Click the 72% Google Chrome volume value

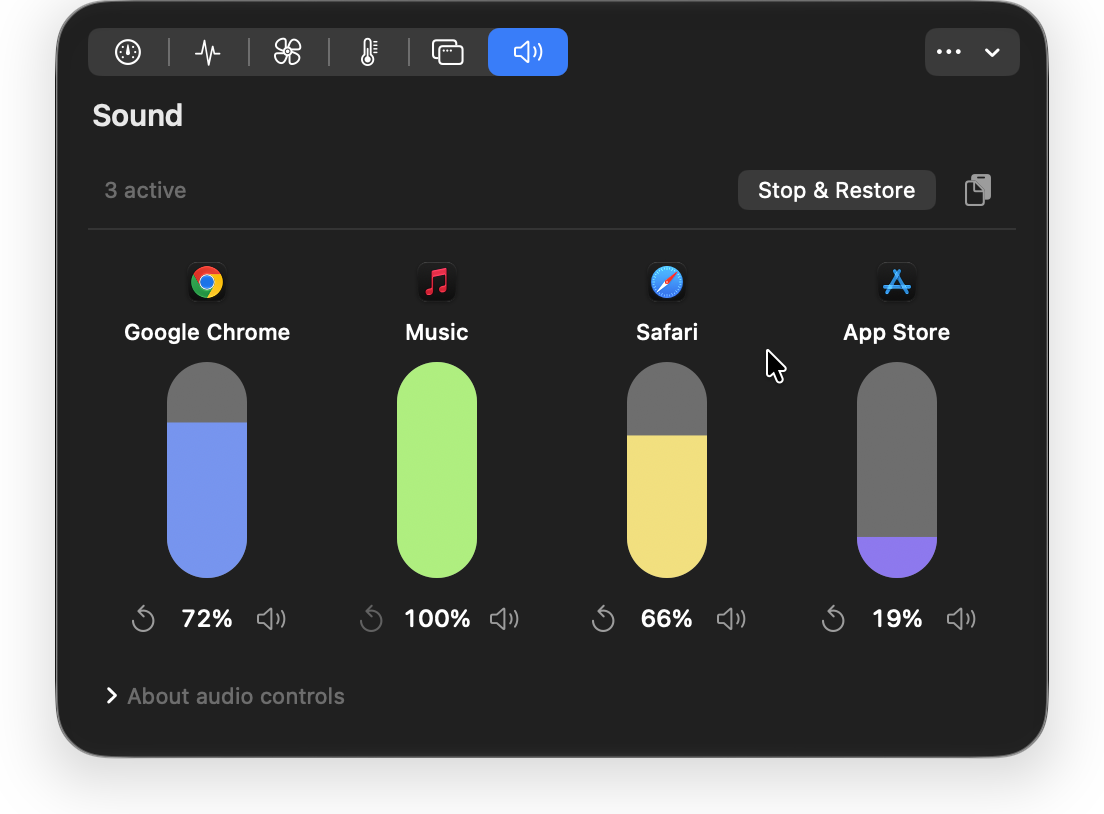coord(207,618)
